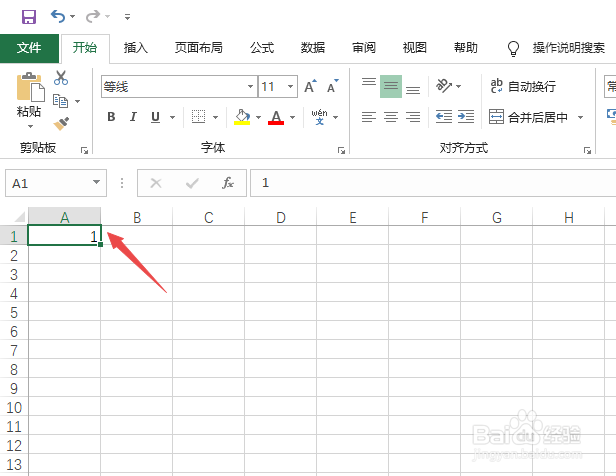Viewport: 616px width, 476px height.
Task: Open the fill color palette dropdown arrow
Action: pyautogui.click(x=258, y=117)
